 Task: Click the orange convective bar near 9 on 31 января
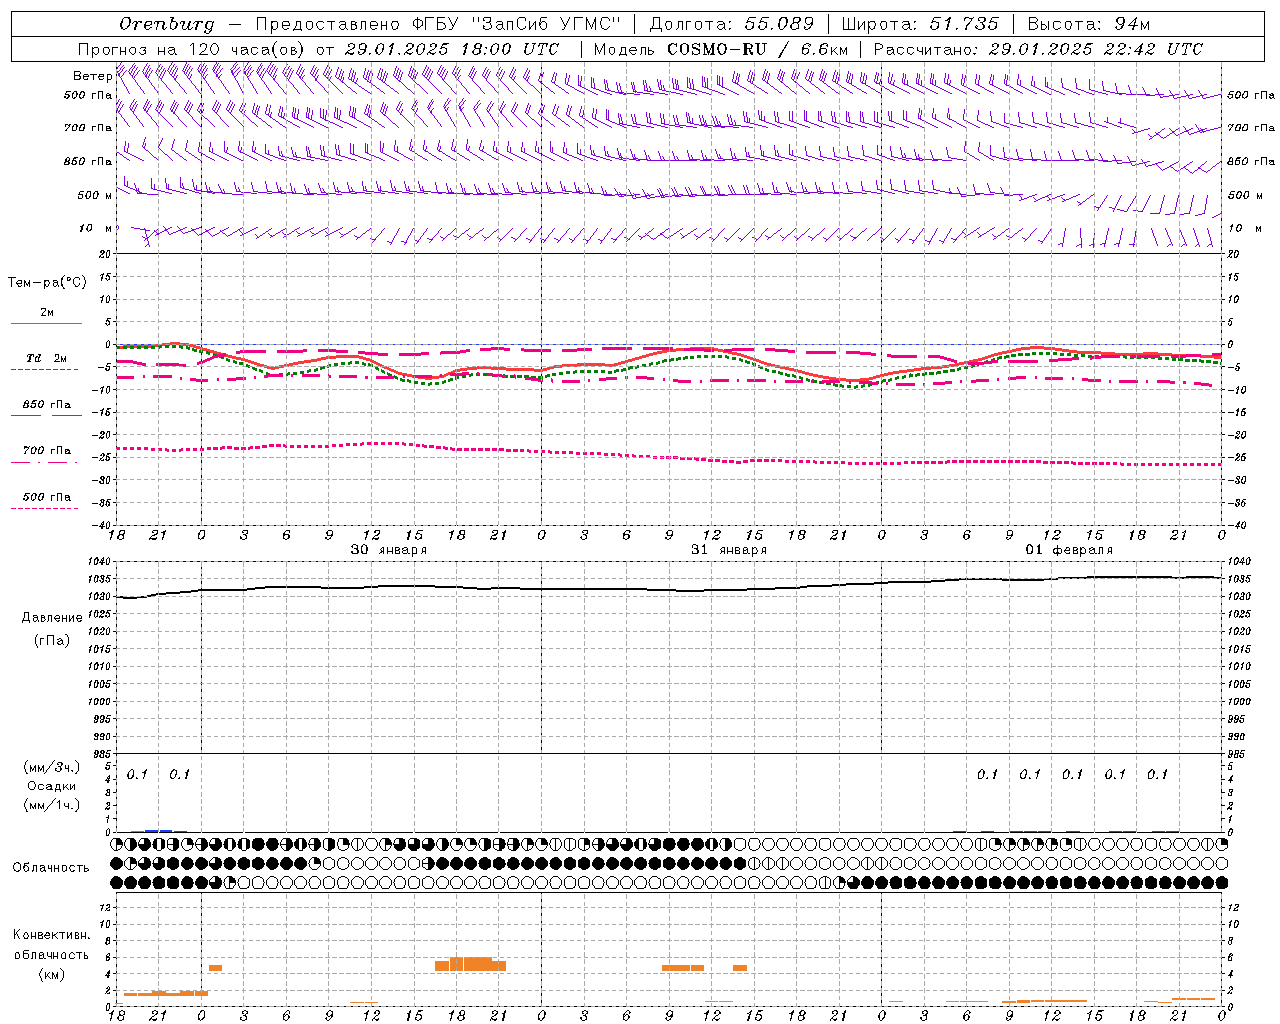pos(683,968)
